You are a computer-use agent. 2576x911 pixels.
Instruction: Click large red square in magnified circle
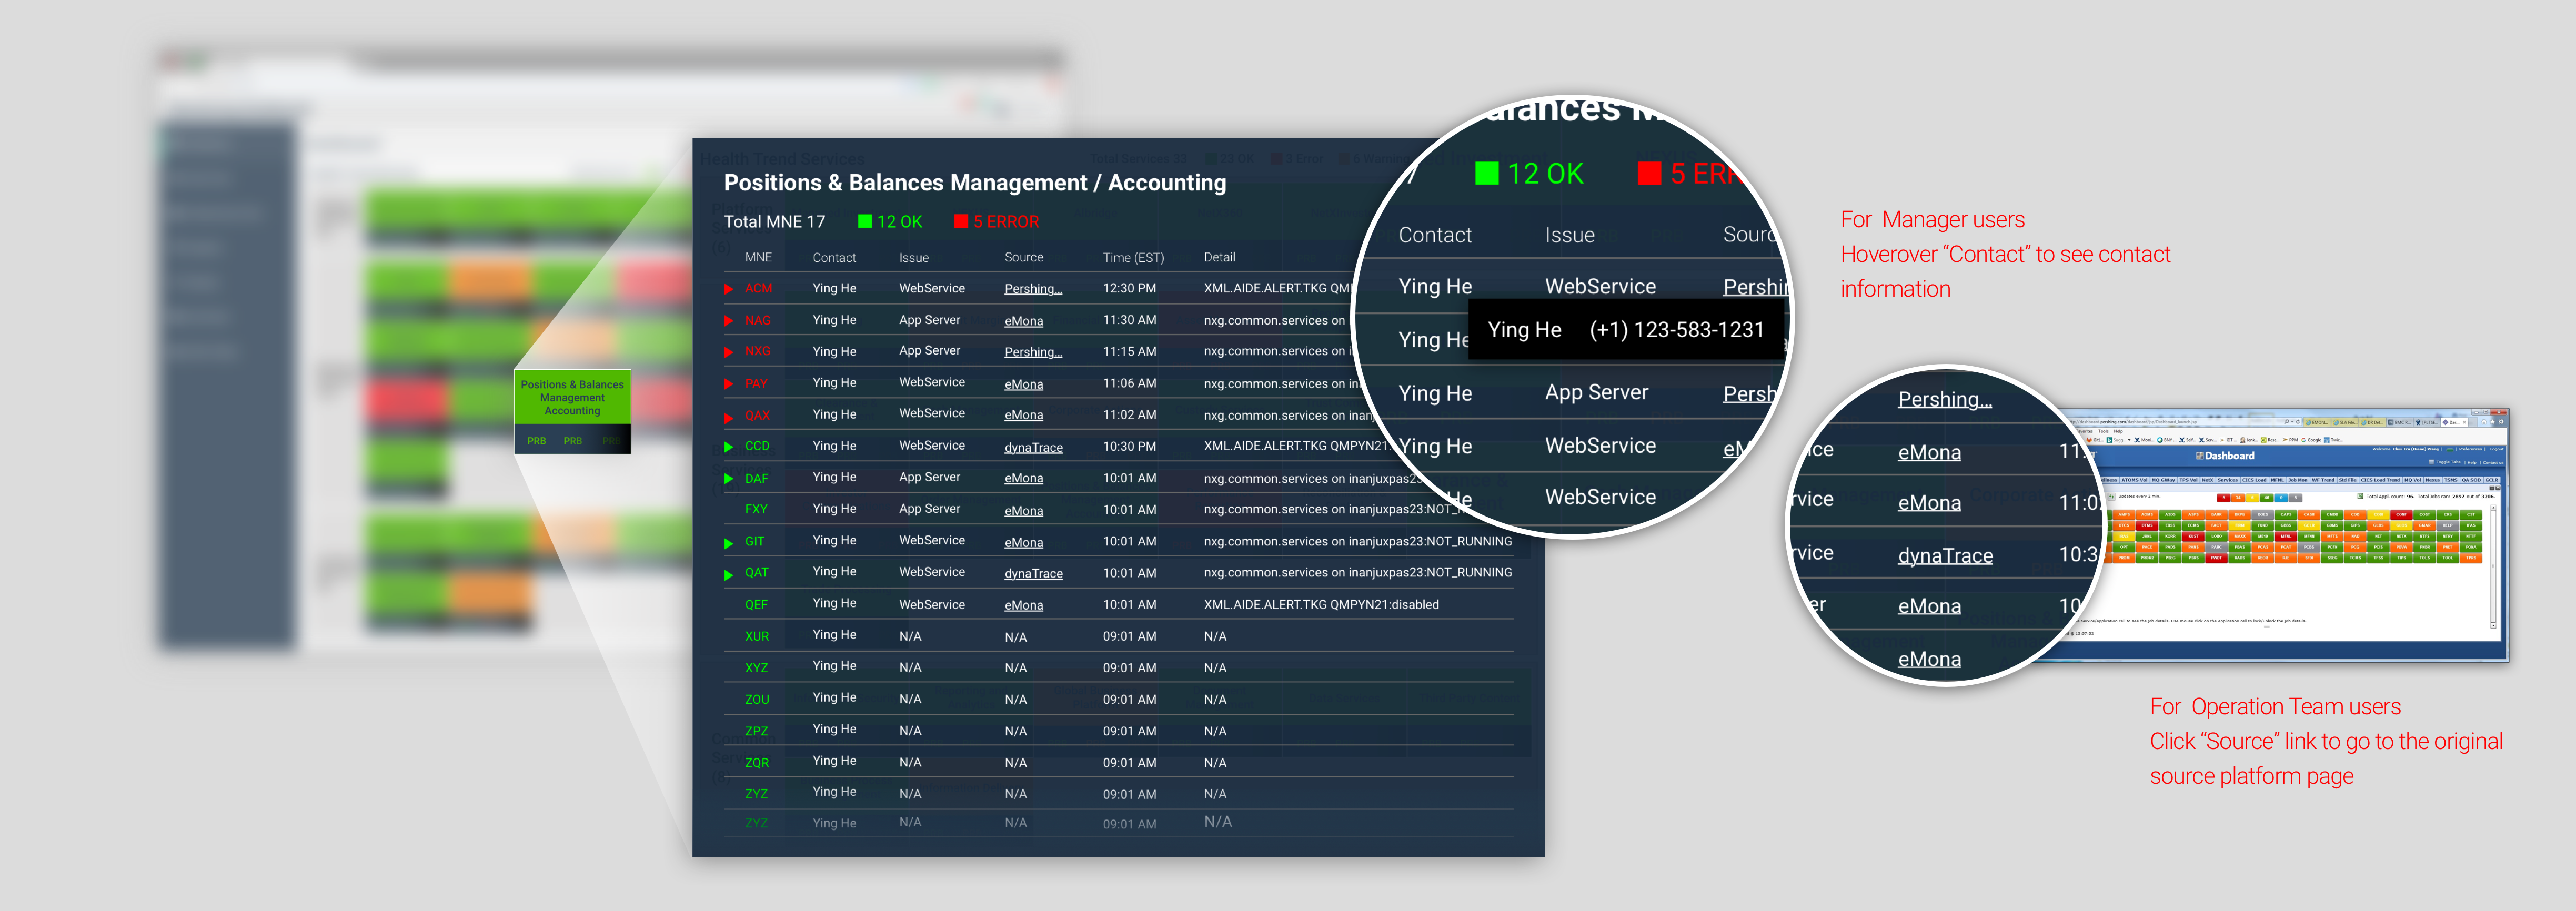[x=1649, y=174]
